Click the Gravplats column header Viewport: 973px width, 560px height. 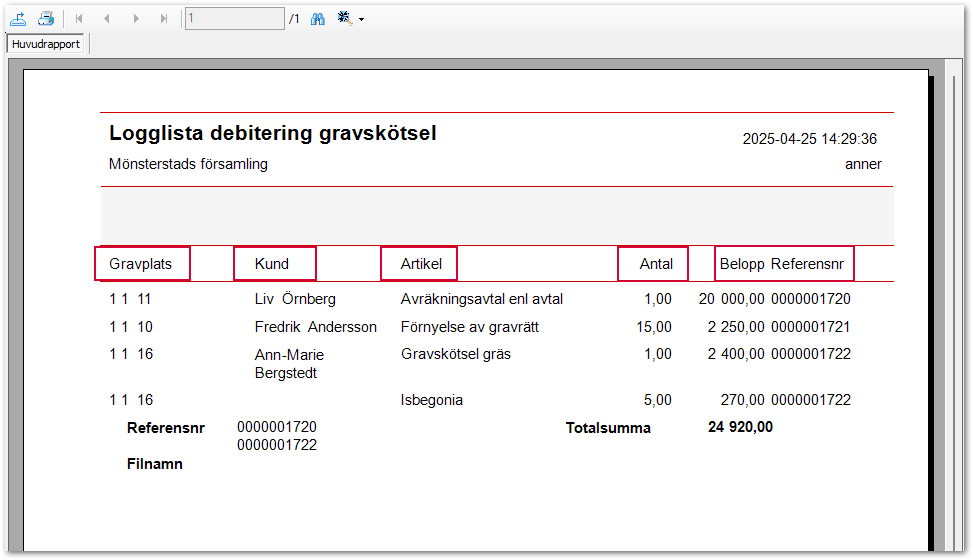(x=141, y=264)
